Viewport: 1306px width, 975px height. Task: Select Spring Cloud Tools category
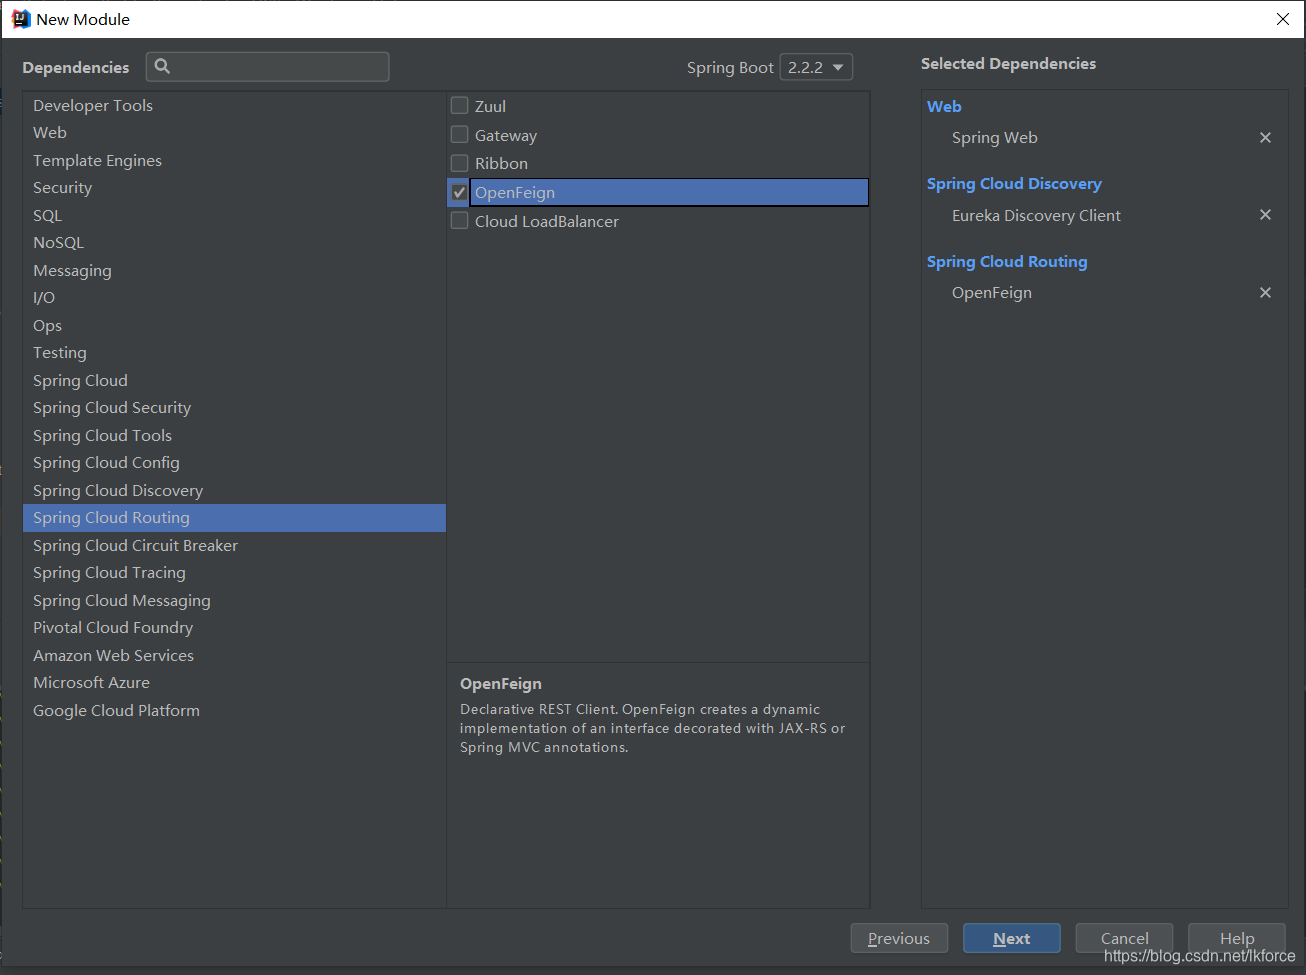[234, 435]
